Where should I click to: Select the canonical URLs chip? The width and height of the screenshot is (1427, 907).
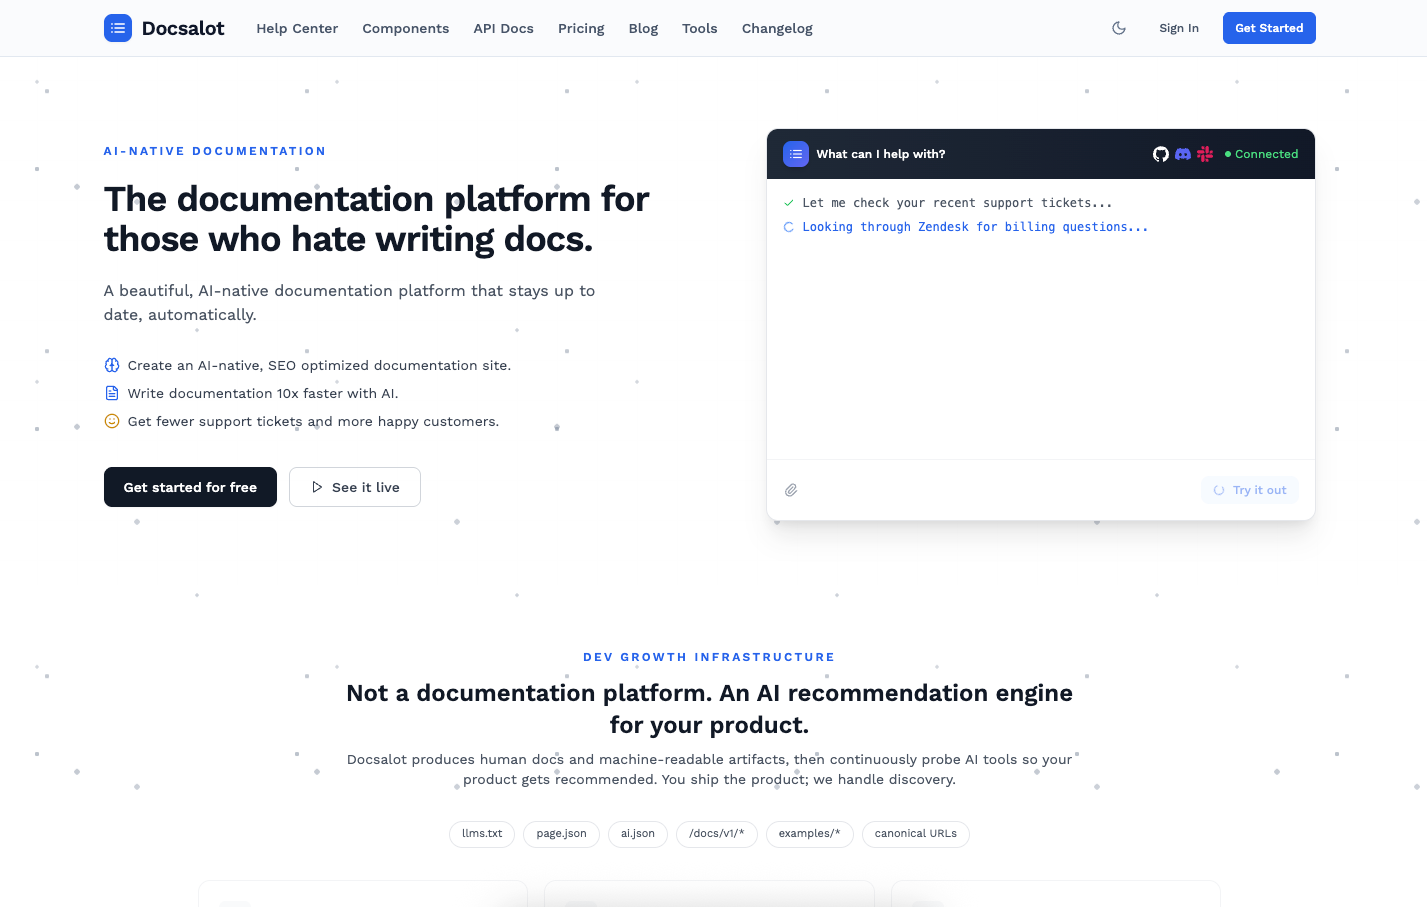click(916, 834)
